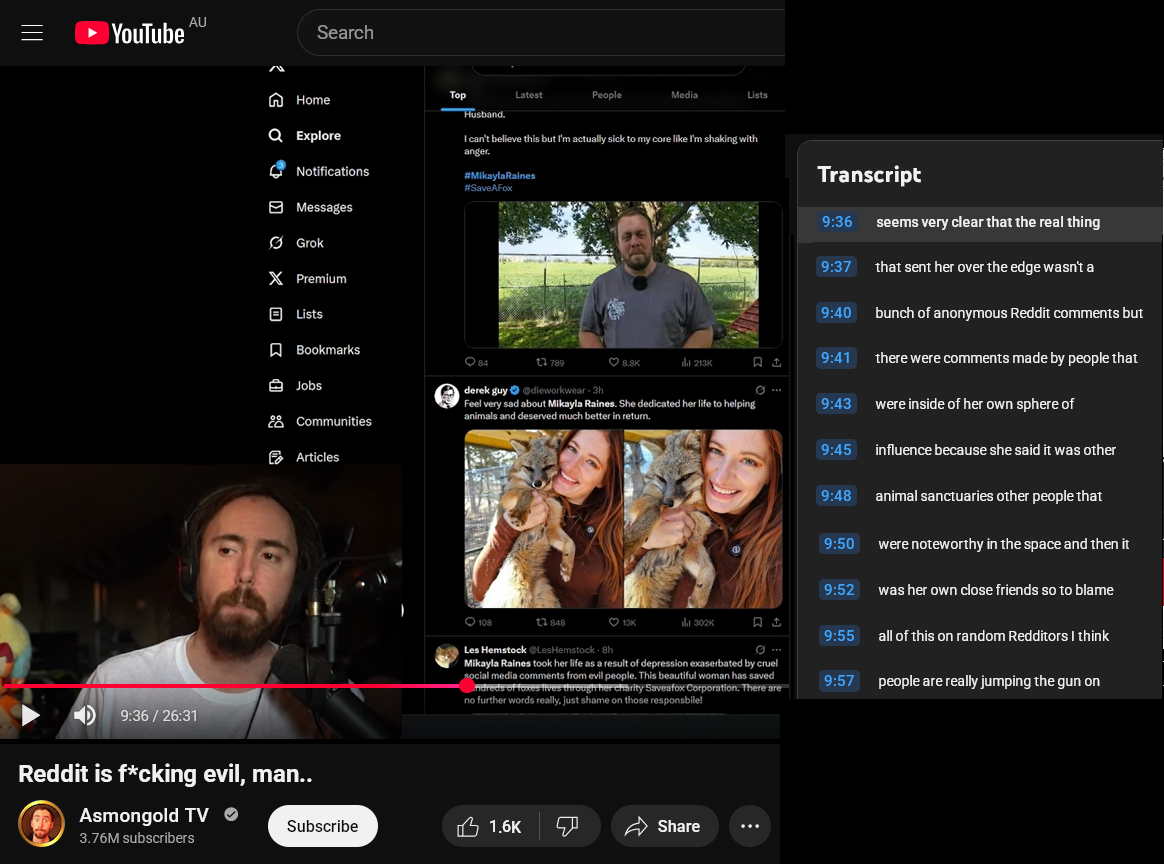Viewport: 1164px width, 864px height.
Task: Select transcript line "seems very clear that the real thing"
Action: click(x=988, y=222)
